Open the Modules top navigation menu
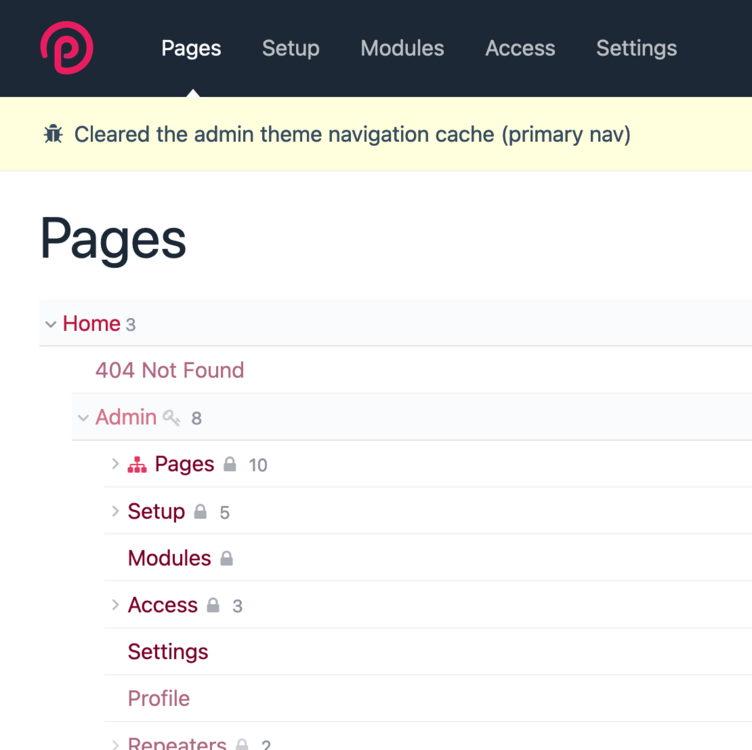This screenshot has height=750, width=752. pos(402,48)
